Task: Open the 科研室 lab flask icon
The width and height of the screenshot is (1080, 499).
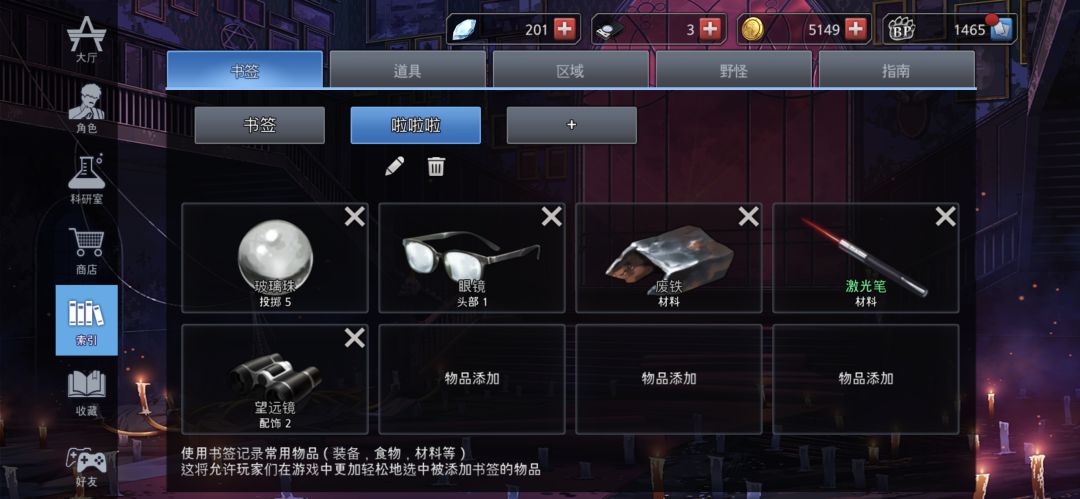Action: [87, 179]
